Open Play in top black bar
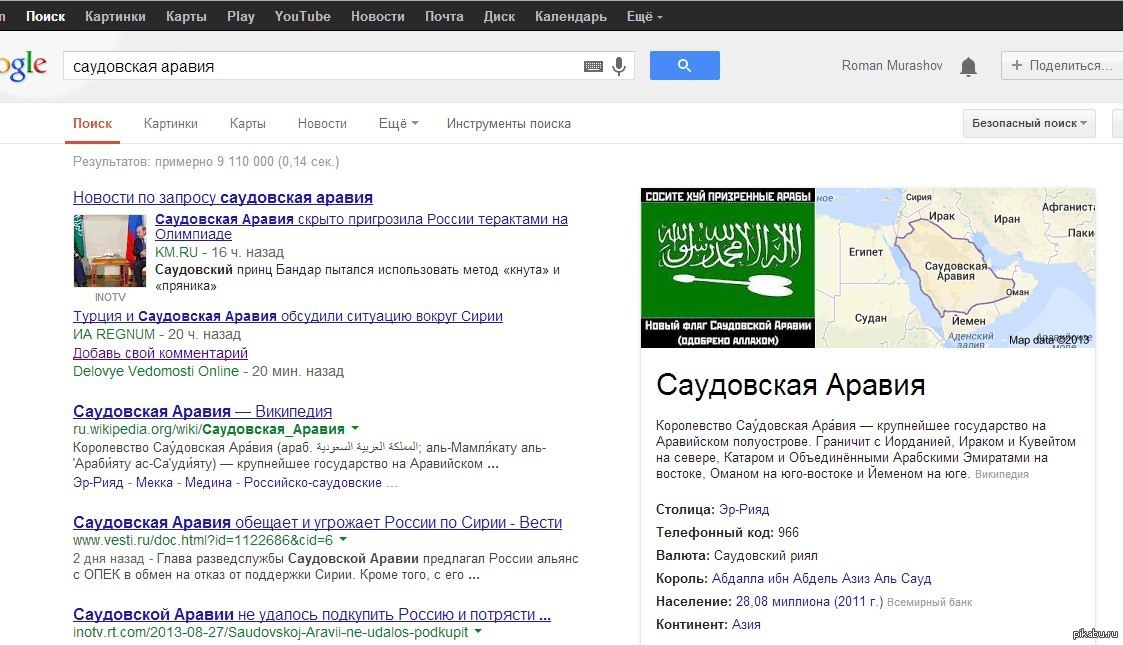Image resolution: width=1123 pixels, height=645 pixels. tap(241, 16)
